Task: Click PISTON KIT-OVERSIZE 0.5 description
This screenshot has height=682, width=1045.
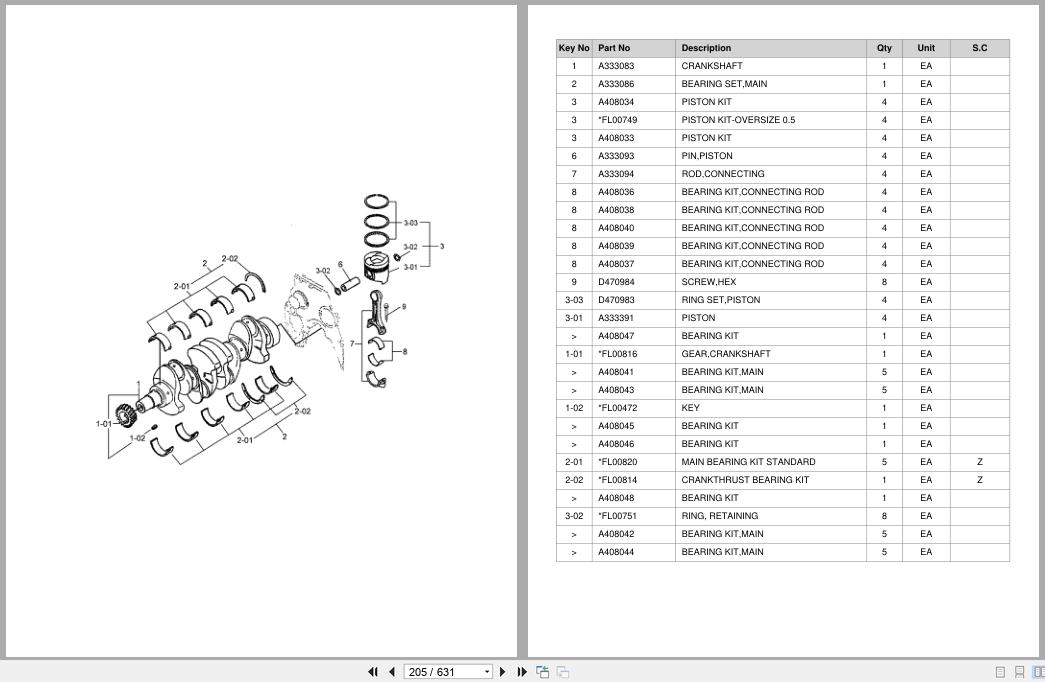Action: (738, 120)
